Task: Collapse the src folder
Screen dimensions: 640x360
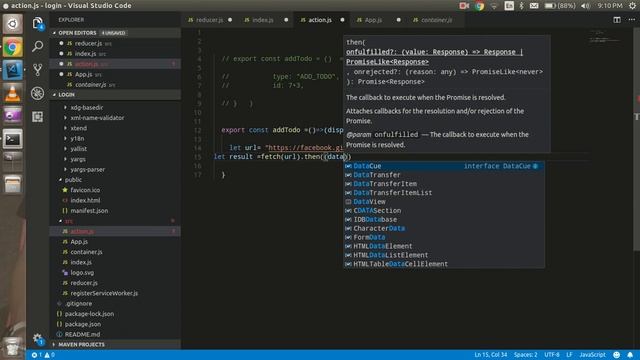Action: tap(68, 221)
